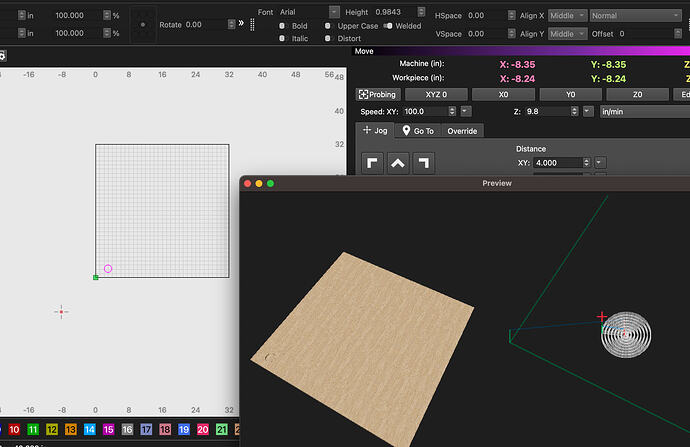Click the Speed XY value field
This screenshot has height=447, width=690.
click(425, 111)
